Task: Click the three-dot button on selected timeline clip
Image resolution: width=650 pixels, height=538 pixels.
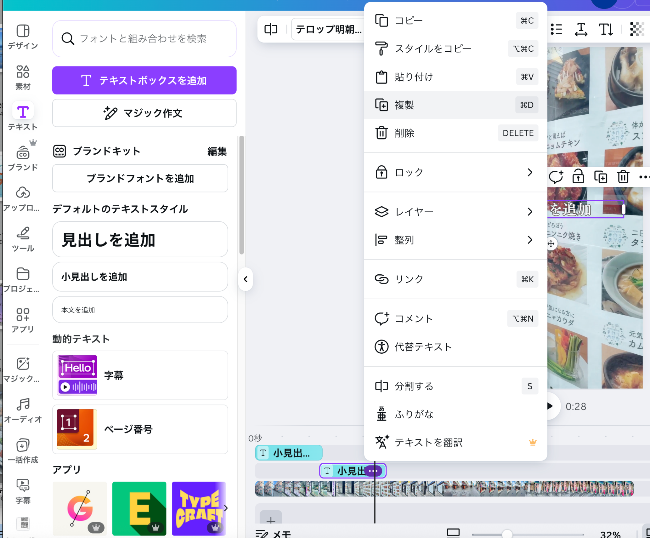Action: 373,471
